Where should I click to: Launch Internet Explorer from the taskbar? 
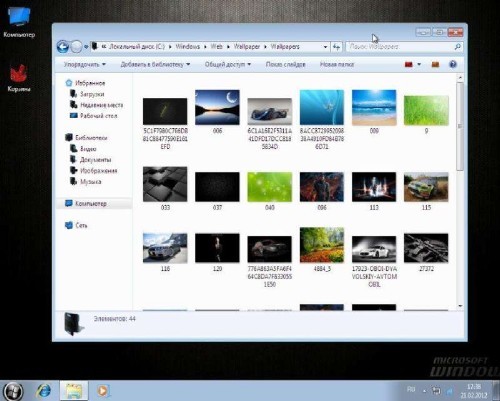click(44, 391)
